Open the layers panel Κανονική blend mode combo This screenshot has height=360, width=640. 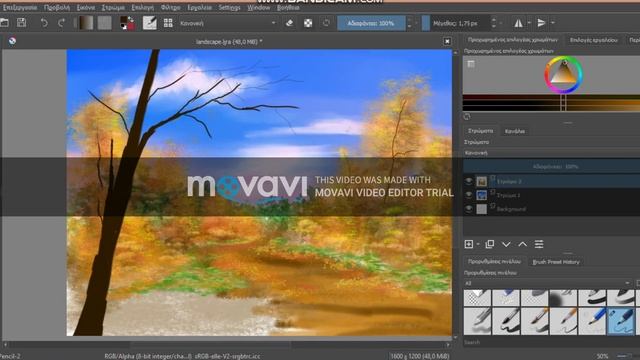[551, 153]
